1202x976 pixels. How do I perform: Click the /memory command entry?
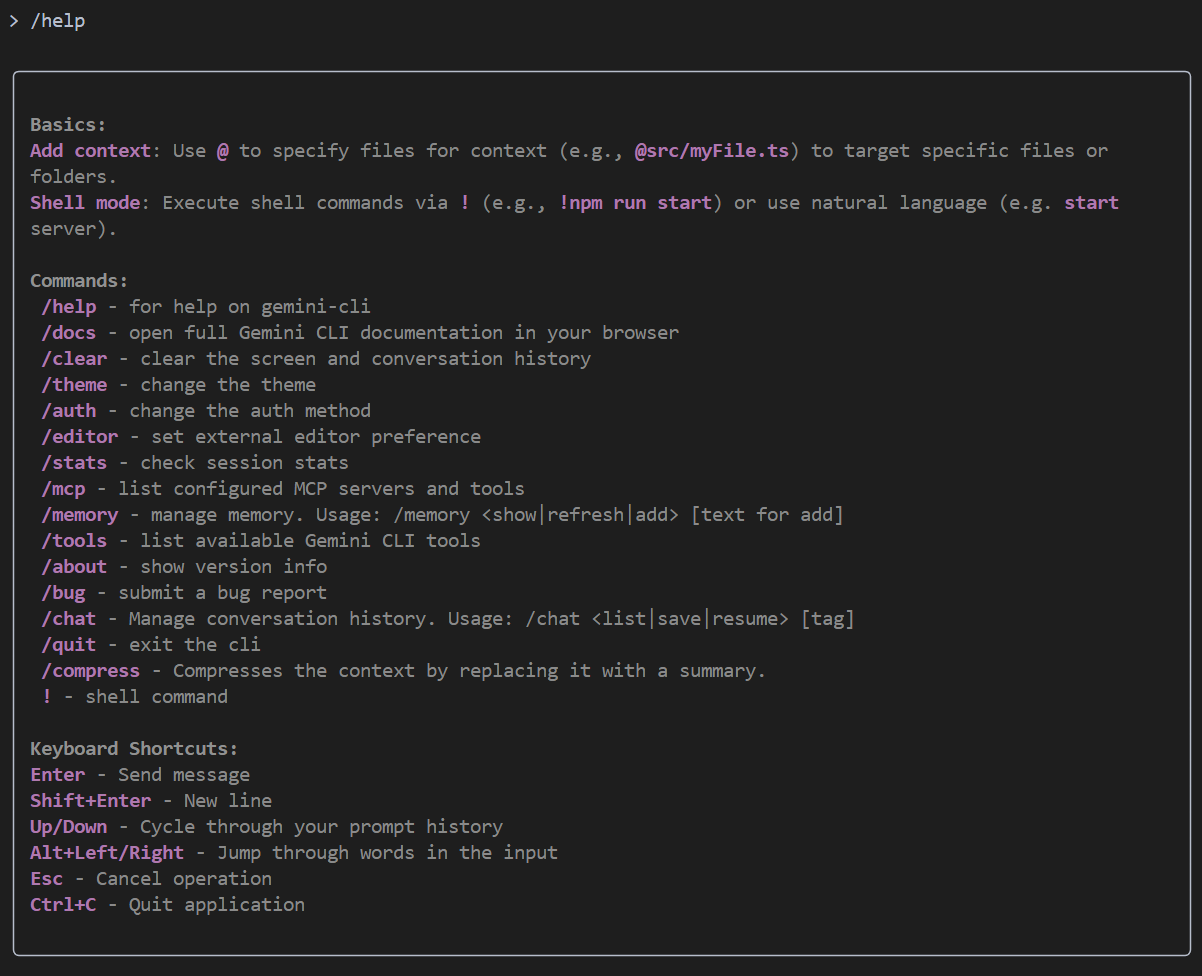[x=79, y=515]
